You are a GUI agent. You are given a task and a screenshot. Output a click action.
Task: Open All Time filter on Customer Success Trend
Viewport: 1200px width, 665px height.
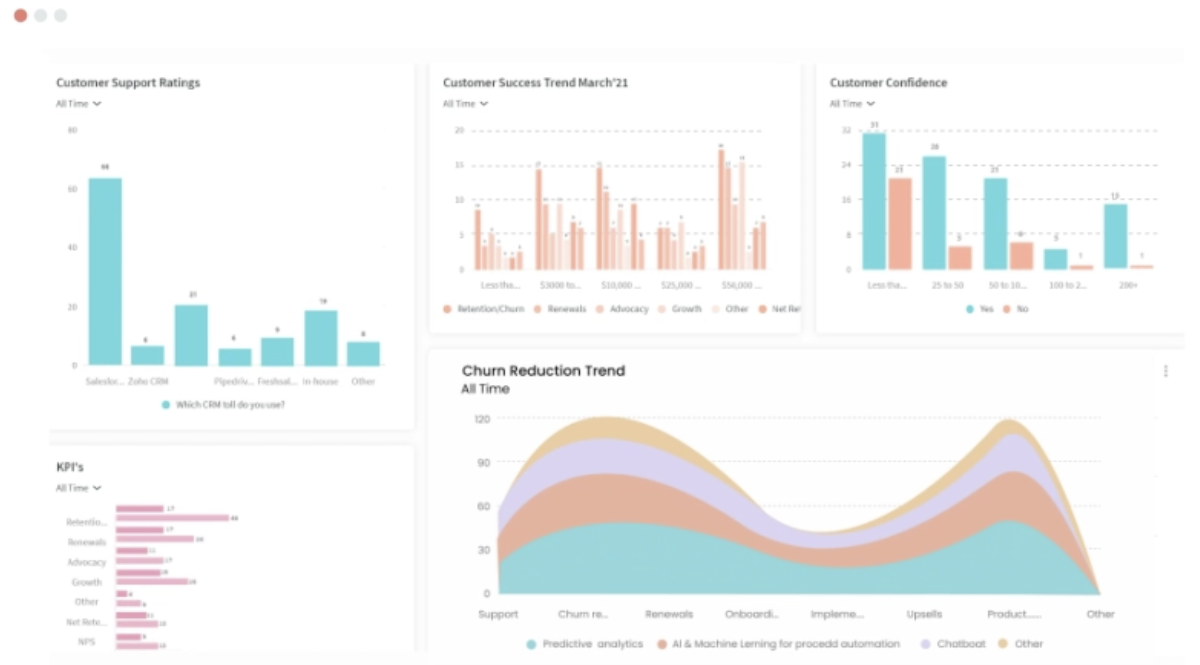[x=465, y=104]
